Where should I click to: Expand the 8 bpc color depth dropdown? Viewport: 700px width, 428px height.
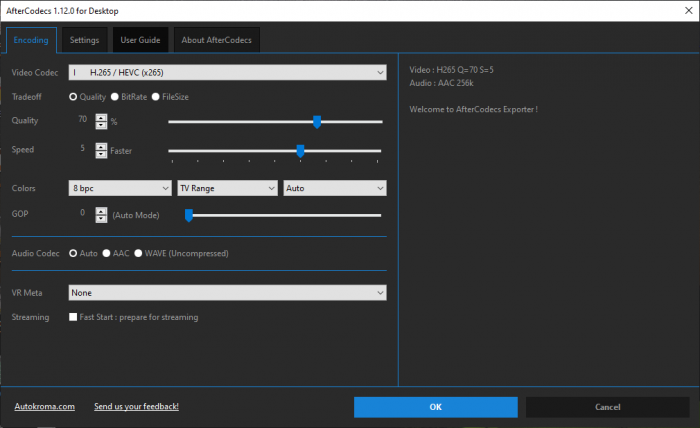pyautogui.click(x=120, y=188)
